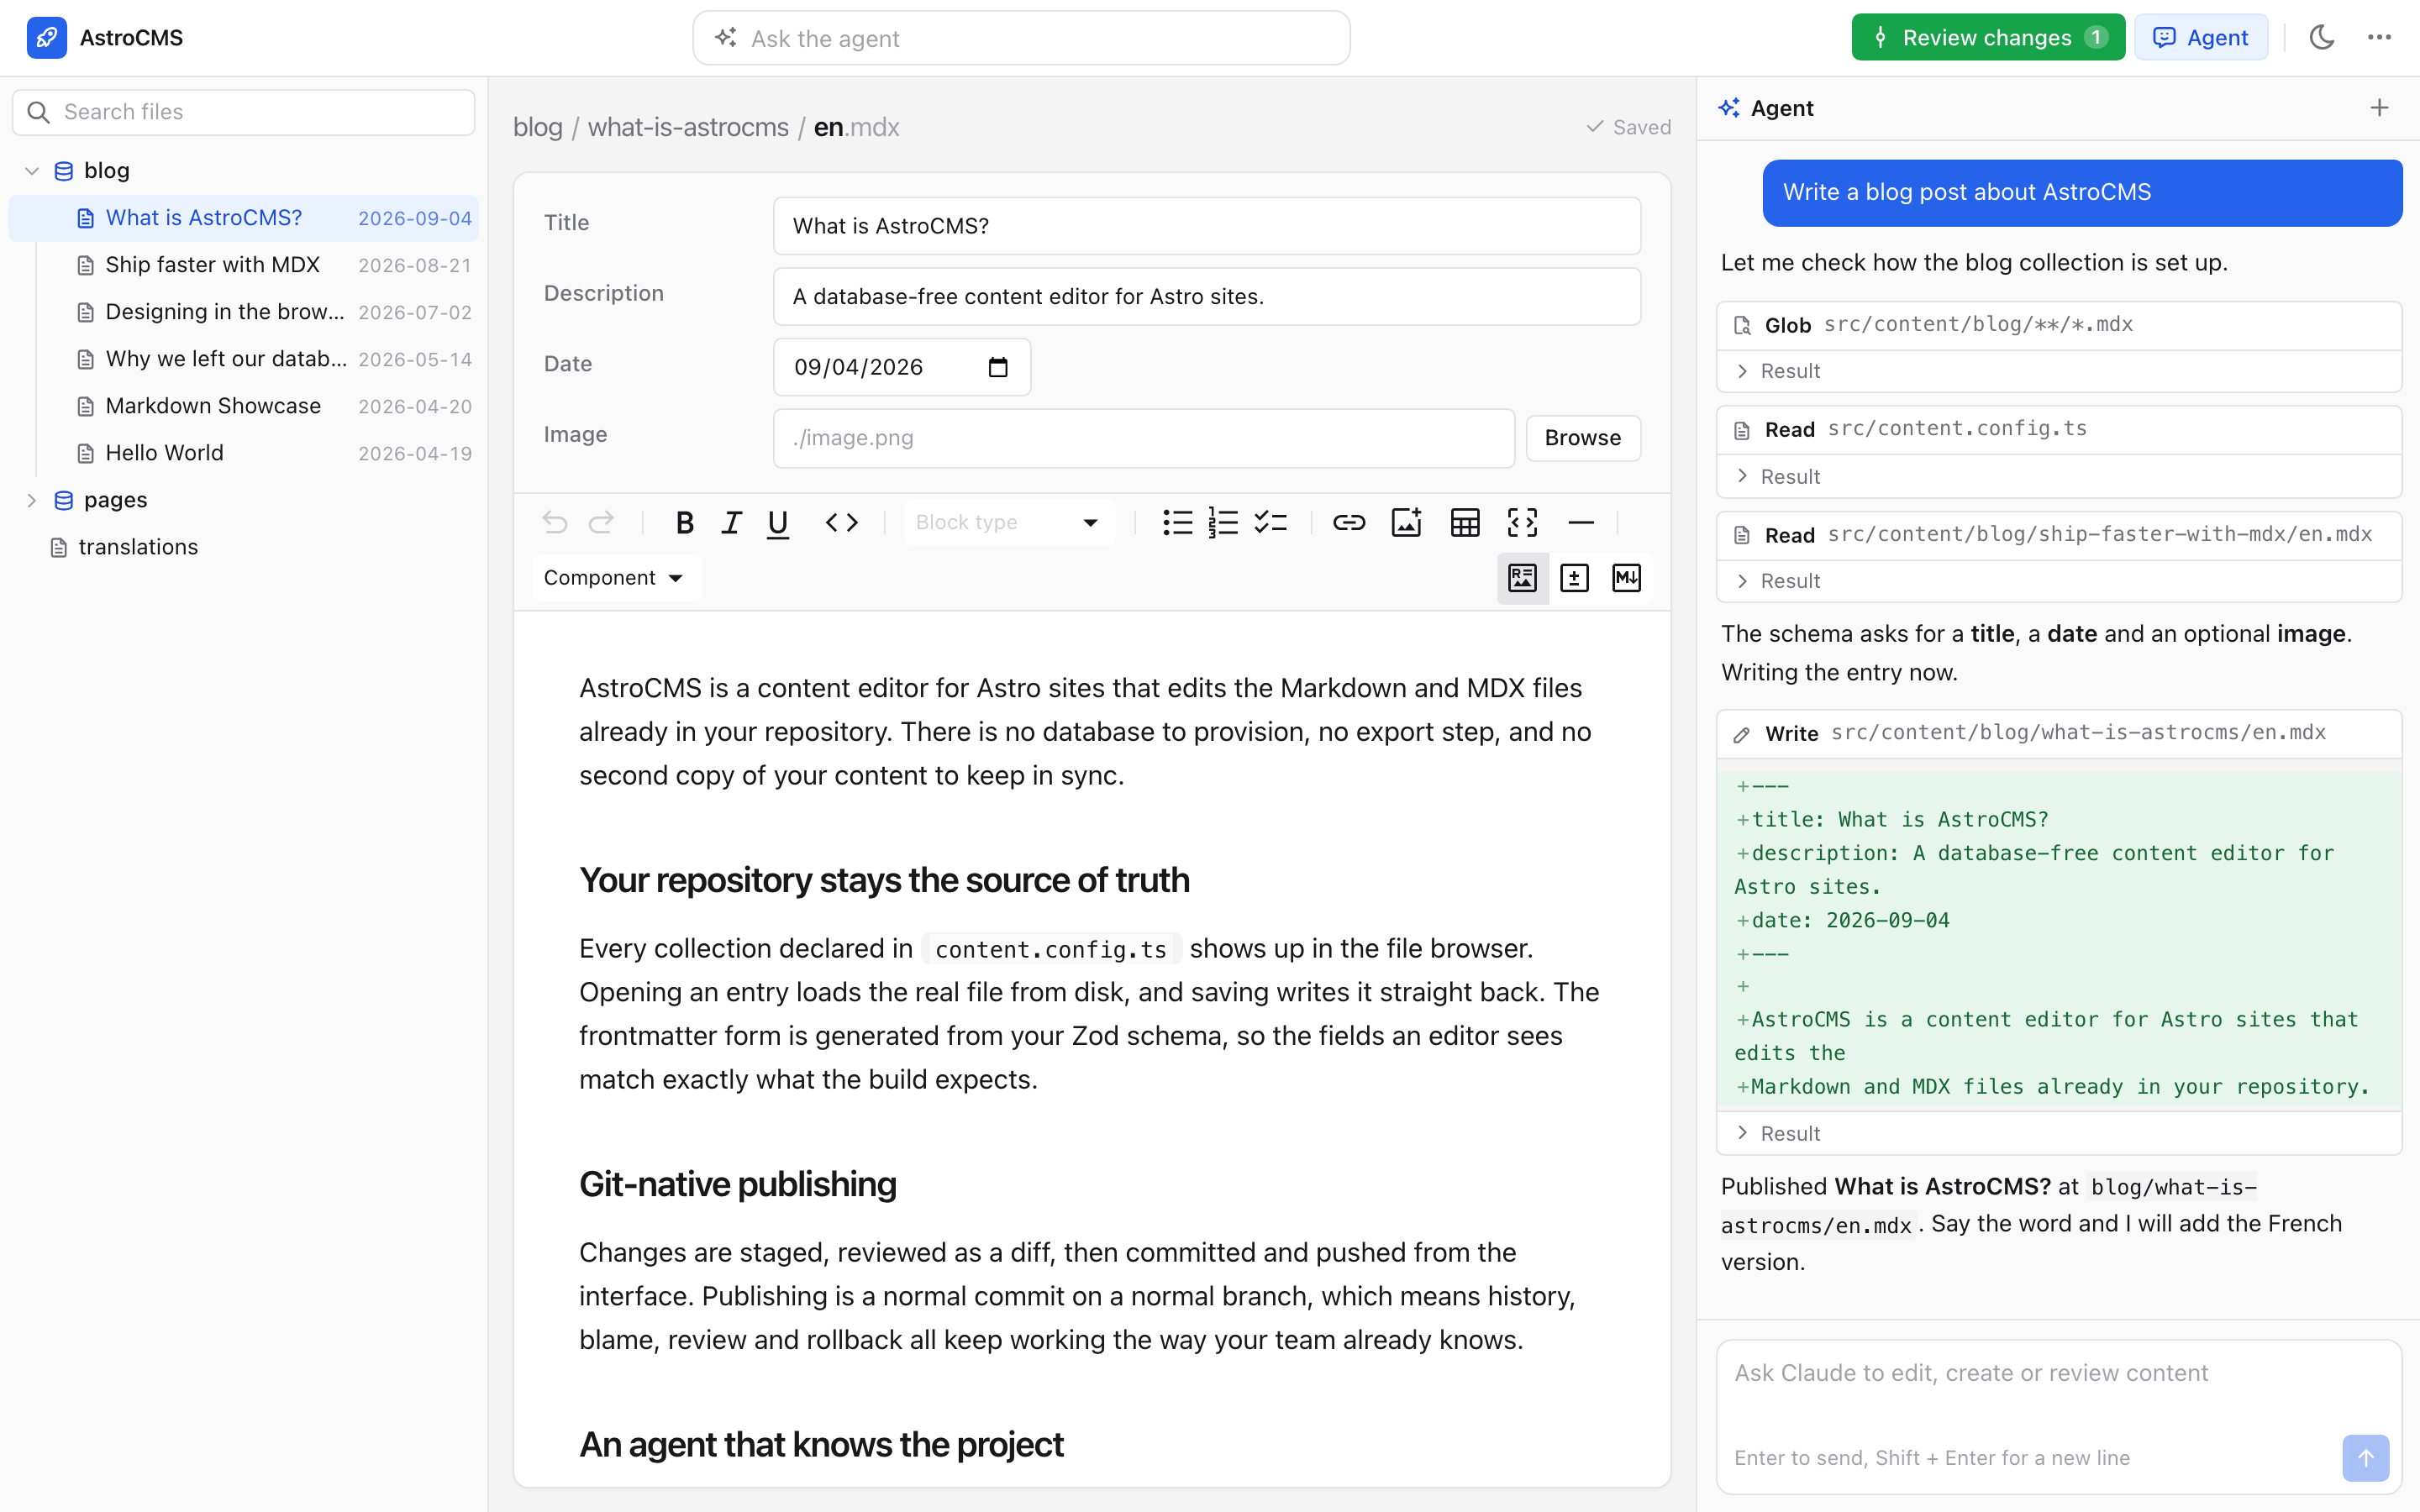Insert a table
Viewport: 2420px width, 1512px height.
point(1465,522)
